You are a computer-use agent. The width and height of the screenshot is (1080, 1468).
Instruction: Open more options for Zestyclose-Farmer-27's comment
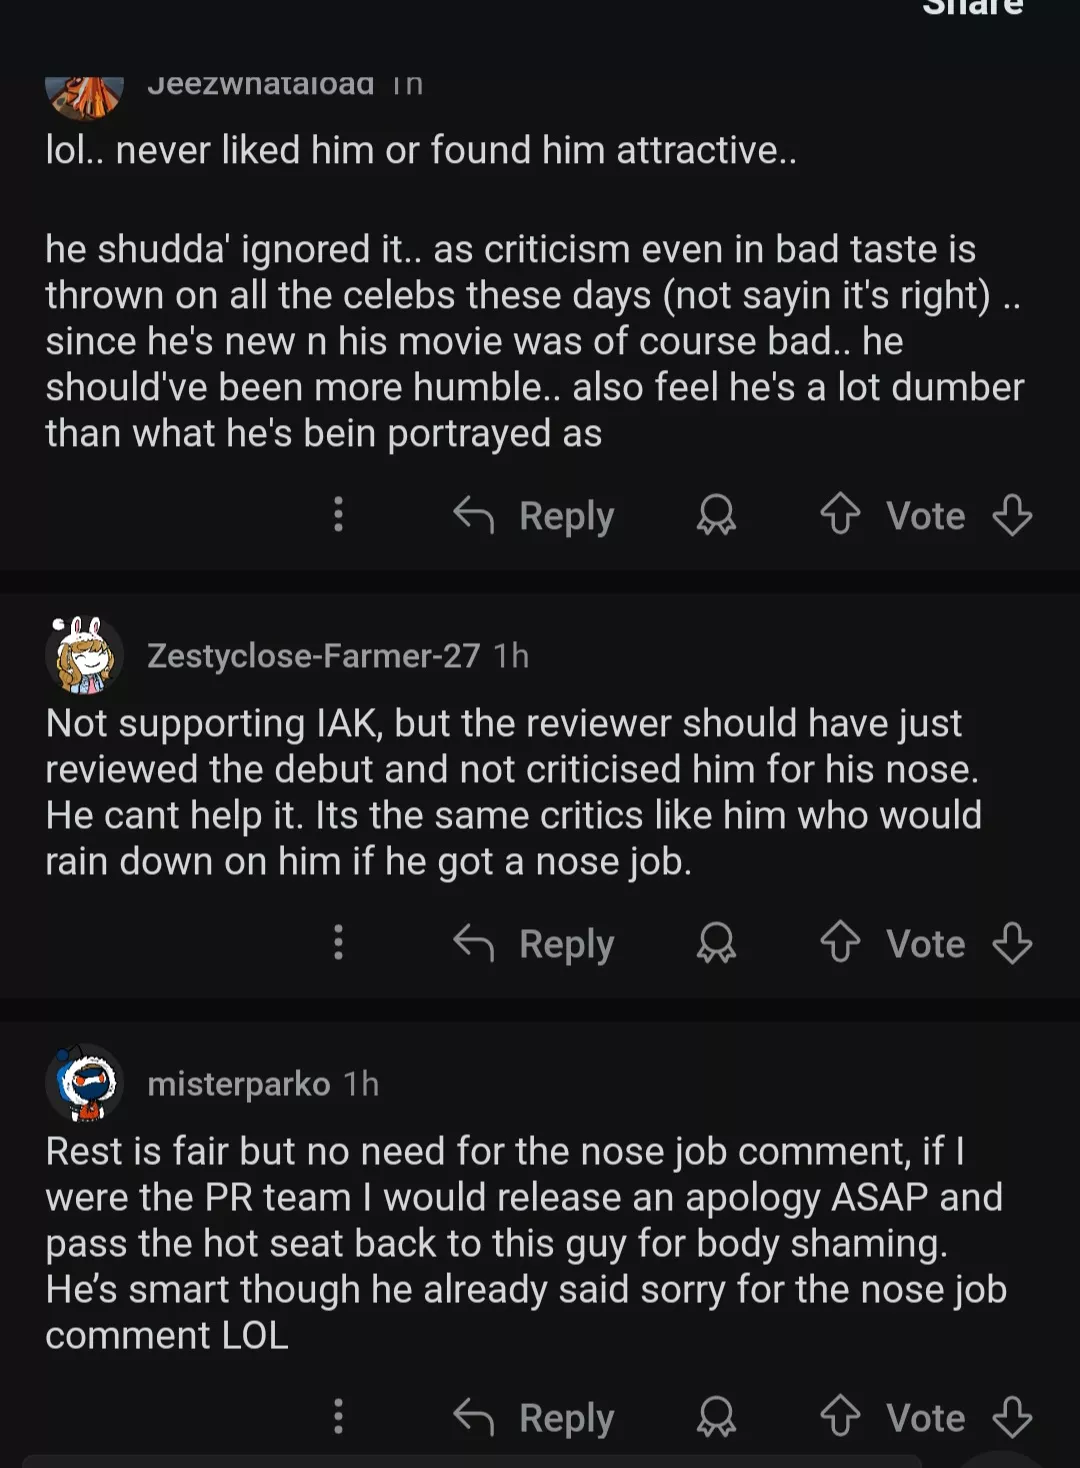[x=338, y=942]
